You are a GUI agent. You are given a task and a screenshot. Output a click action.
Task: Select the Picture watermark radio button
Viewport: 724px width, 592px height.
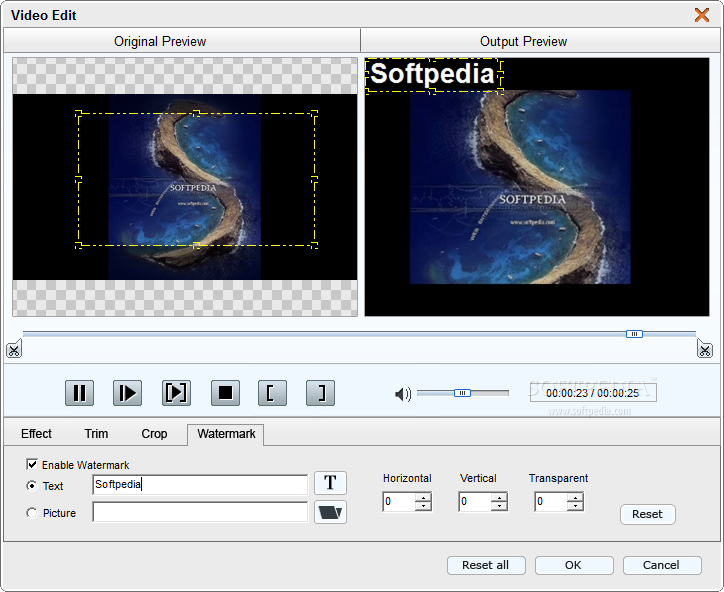coord(31,513)
